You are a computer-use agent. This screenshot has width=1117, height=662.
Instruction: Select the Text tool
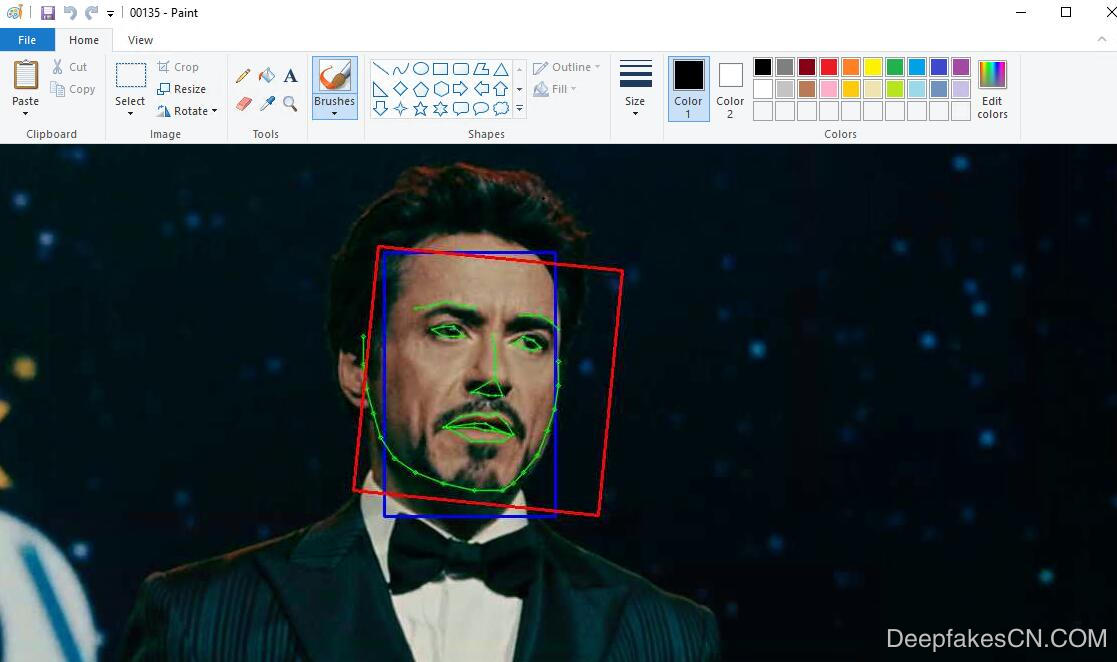click(291, 76)
